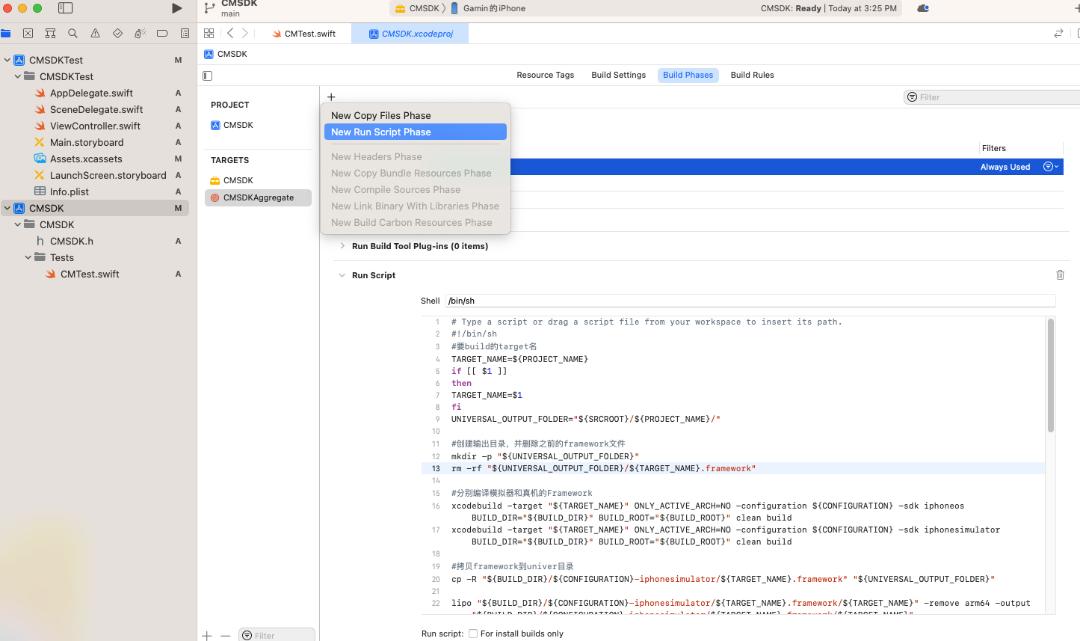Image resolution: width=1080 pixels, height=641 pixels.
Task: Click the Shell path input field
Action: (x=750, y=301)
